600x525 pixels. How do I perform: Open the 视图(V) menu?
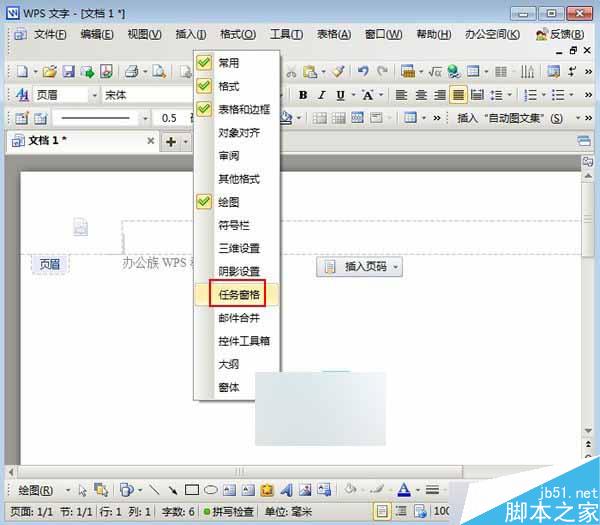click(x=144, y=34)
